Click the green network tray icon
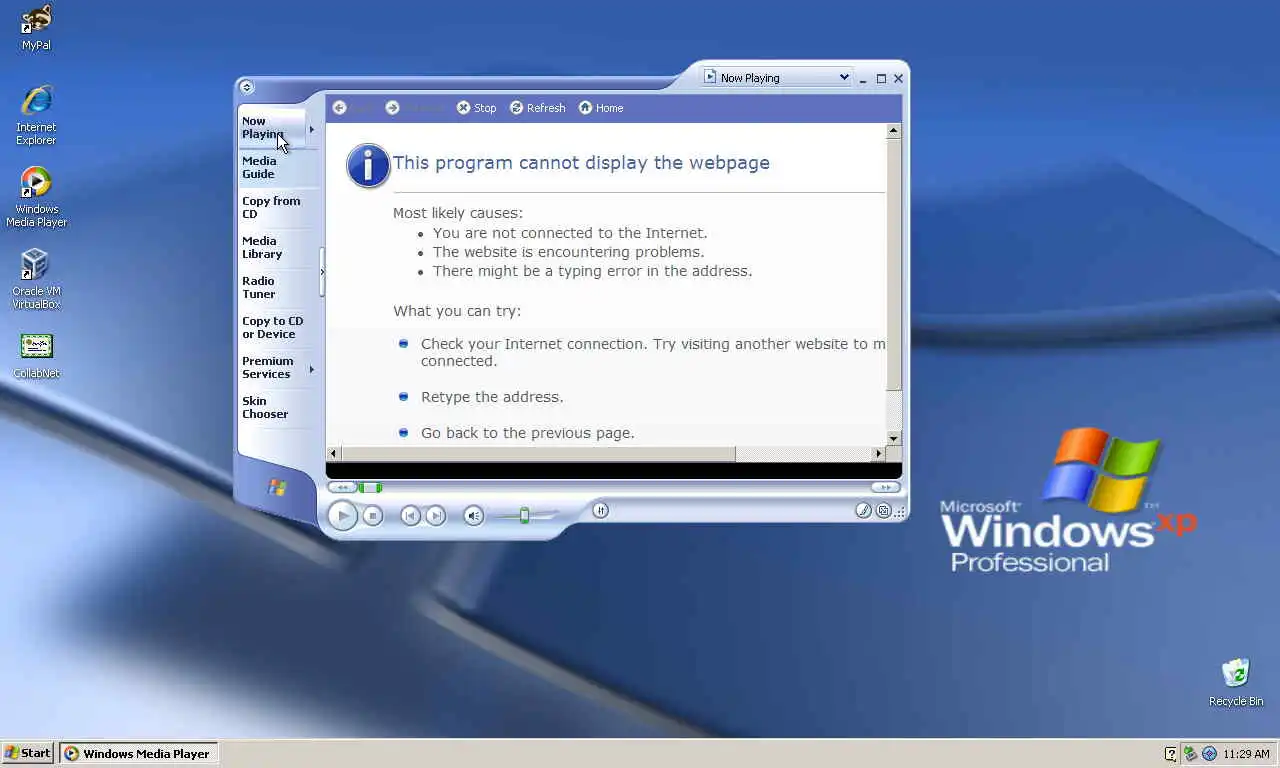This screenshot has height=768, width=1280. (1190, 754)
